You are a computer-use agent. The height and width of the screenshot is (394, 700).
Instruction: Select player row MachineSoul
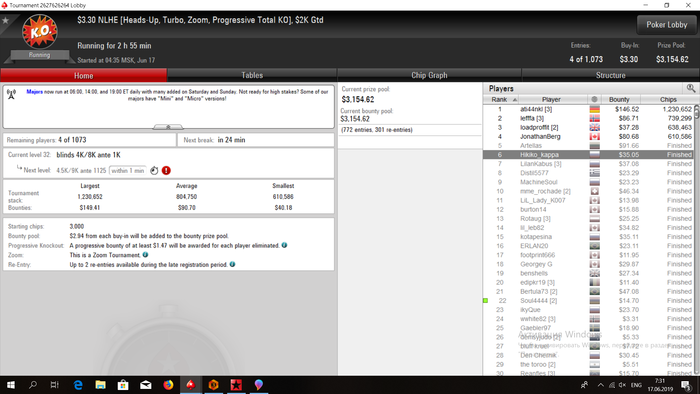click(x=588, y=182)
